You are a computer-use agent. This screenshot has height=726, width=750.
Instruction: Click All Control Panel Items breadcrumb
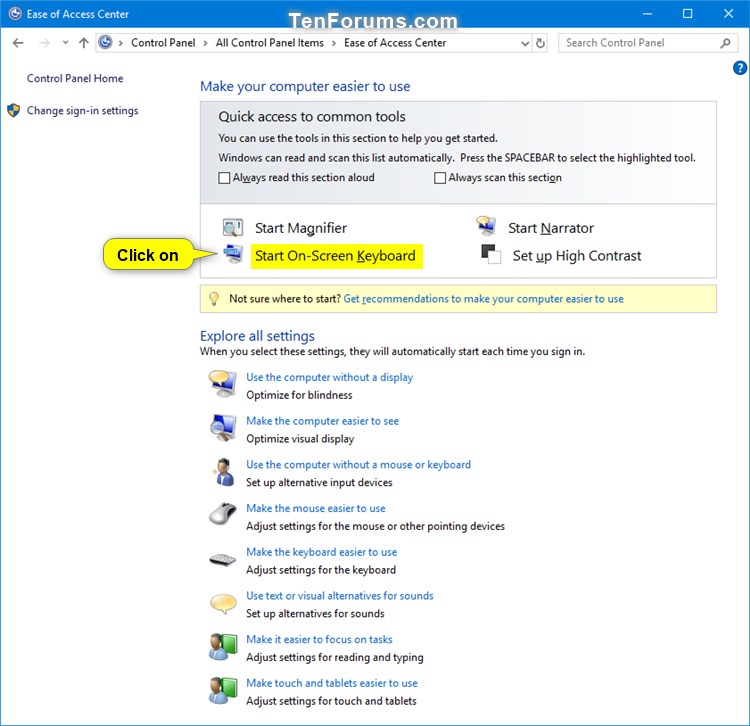pyautogui.click(x=269, y=43)
